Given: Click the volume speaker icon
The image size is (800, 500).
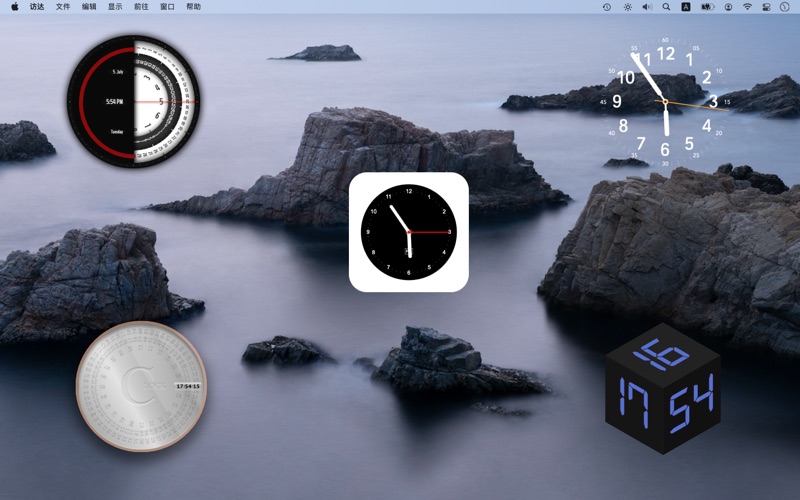Looking at the screenshot, I should 647,7.
